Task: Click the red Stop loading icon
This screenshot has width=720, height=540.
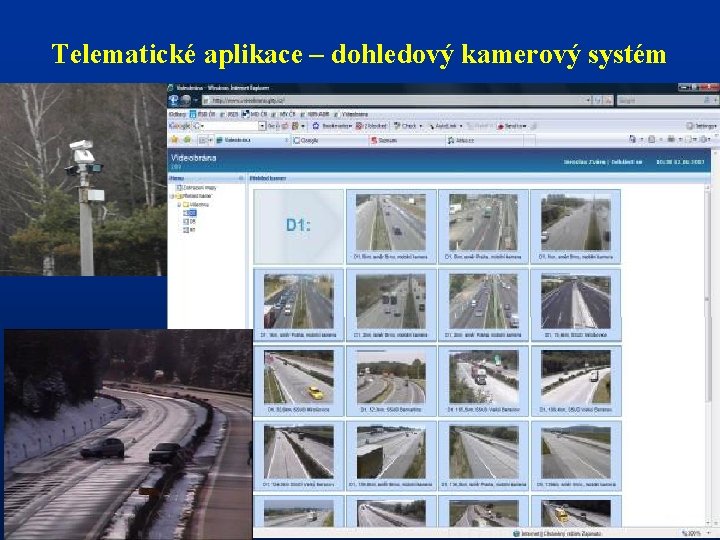Action: 608,100
